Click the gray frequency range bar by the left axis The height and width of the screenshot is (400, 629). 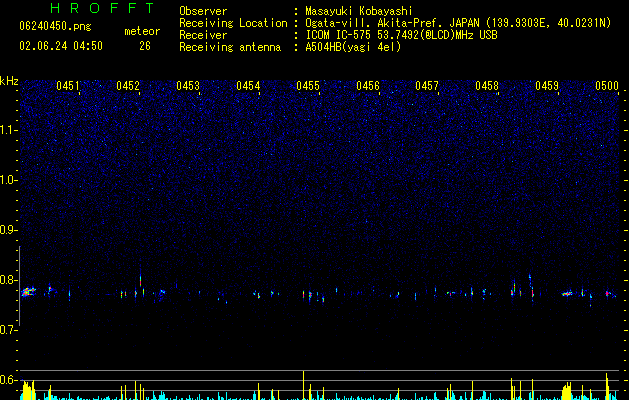point(20,286)
